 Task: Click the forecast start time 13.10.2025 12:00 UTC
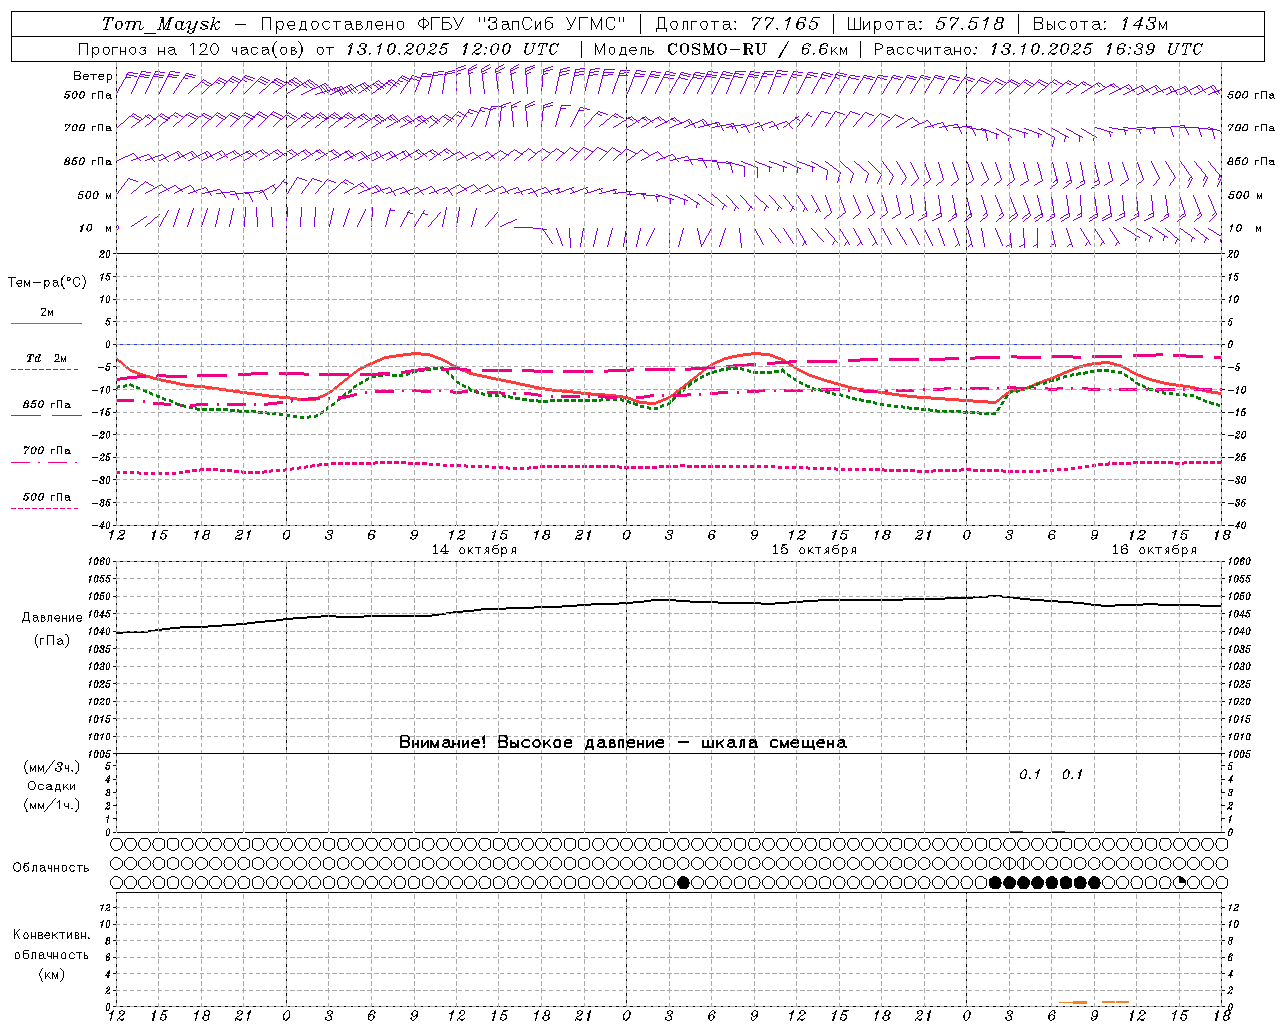pos(451,49)
